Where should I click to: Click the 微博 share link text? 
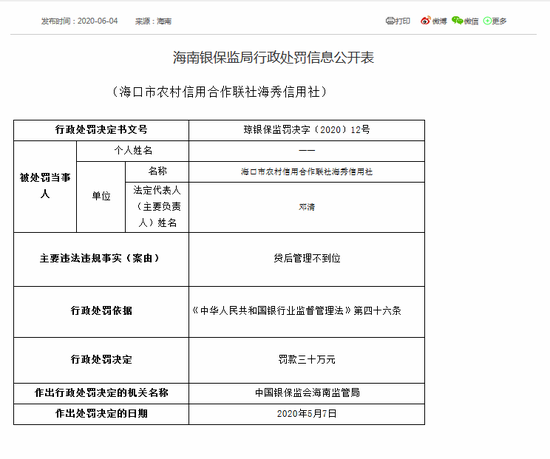click(x=440, y=21)
